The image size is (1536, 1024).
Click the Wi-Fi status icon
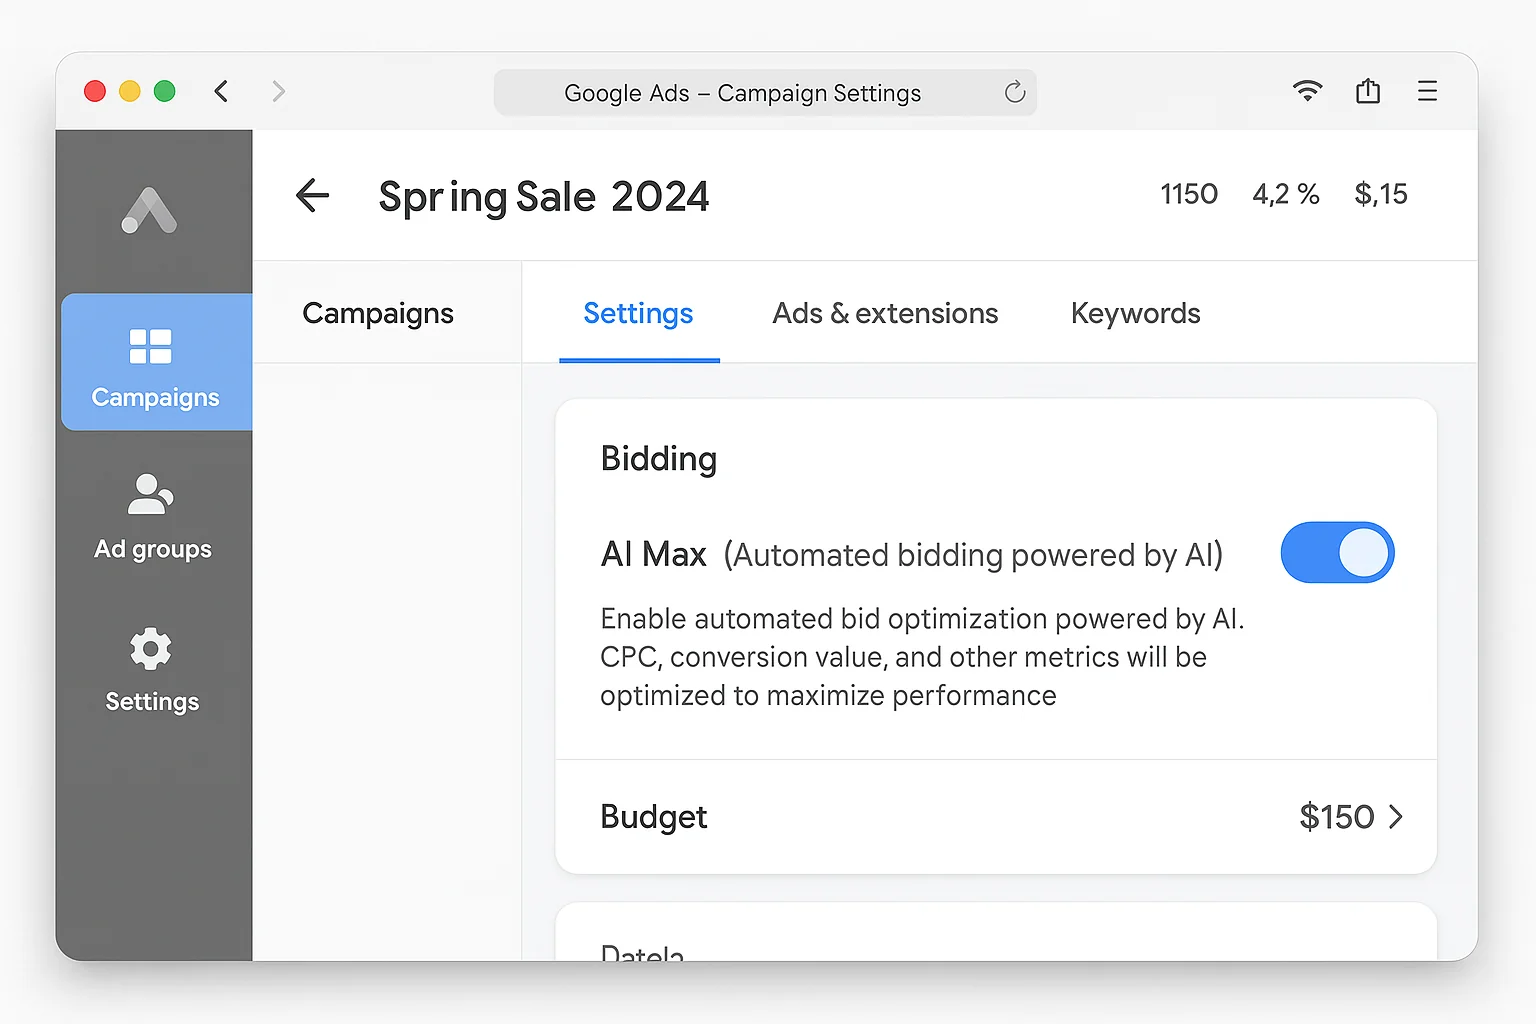point(1307,90)
